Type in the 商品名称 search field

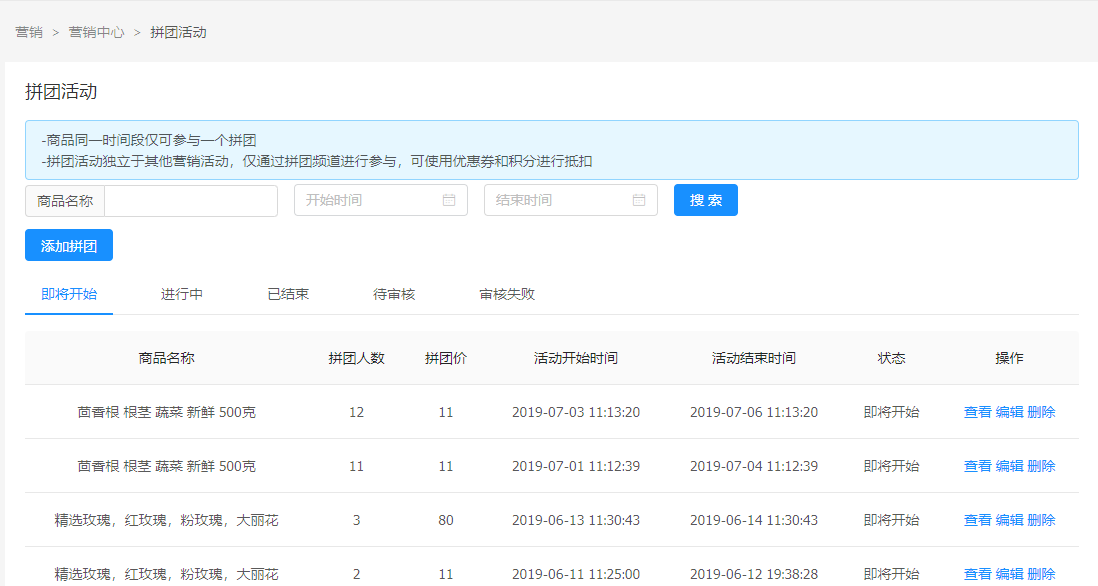point(191,201)
